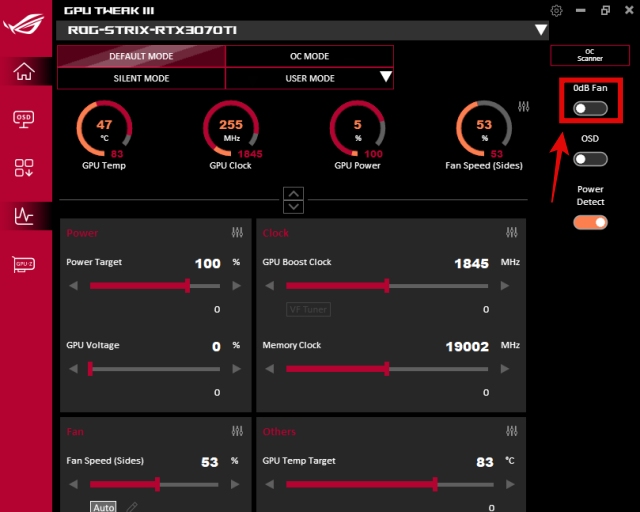Click the GPU Temp gauge

coord(104,129)
